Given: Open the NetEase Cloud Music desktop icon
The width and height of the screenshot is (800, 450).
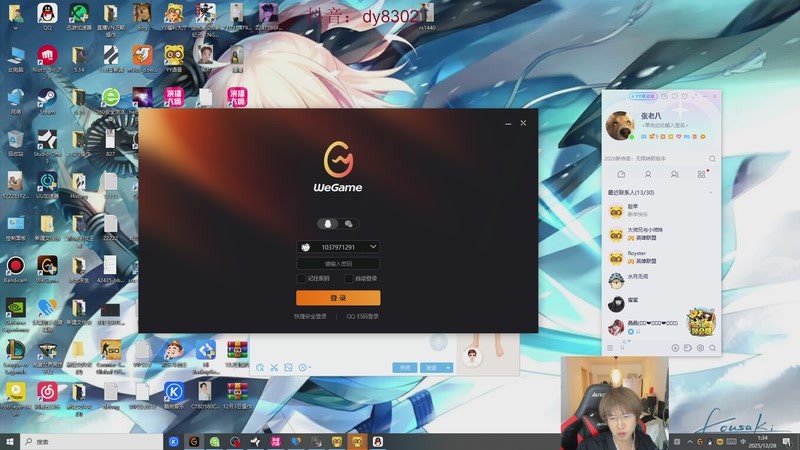Looking at the screenshot, I should click(47, 395).
